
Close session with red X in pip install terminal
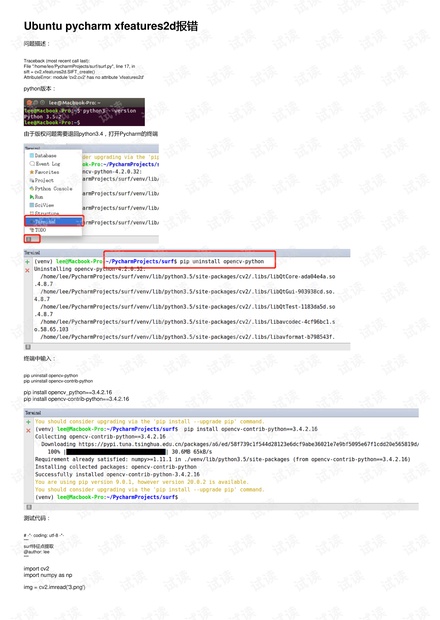coord(28,431)
